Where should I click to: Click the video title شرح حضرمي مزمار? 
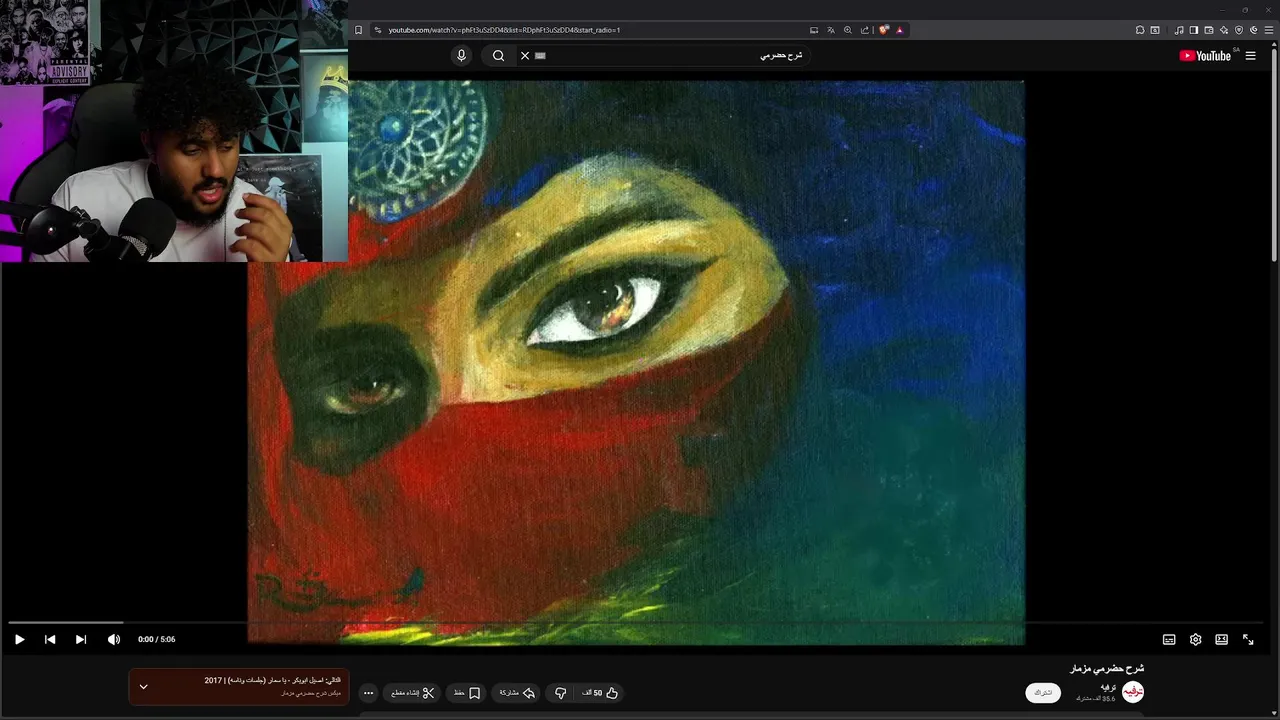coord(1107,668)
